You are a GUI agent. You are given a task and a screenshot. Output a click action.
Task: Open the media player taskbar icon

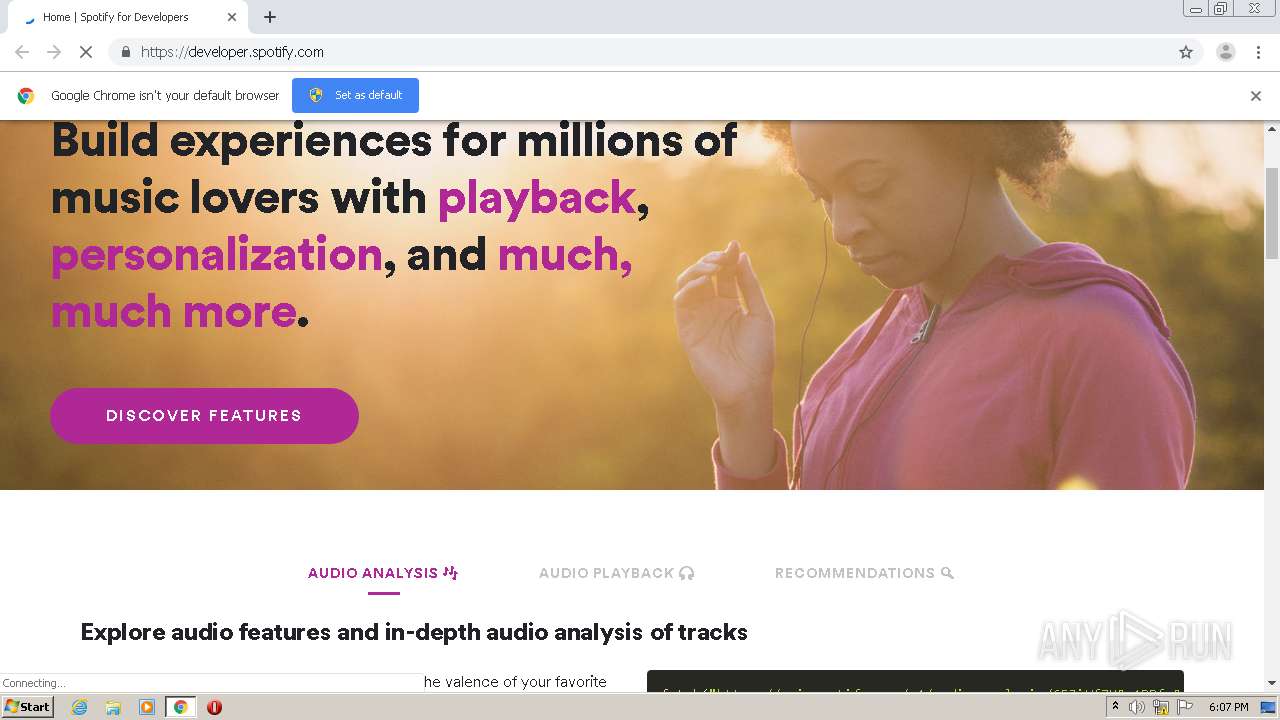pos(146,707)
